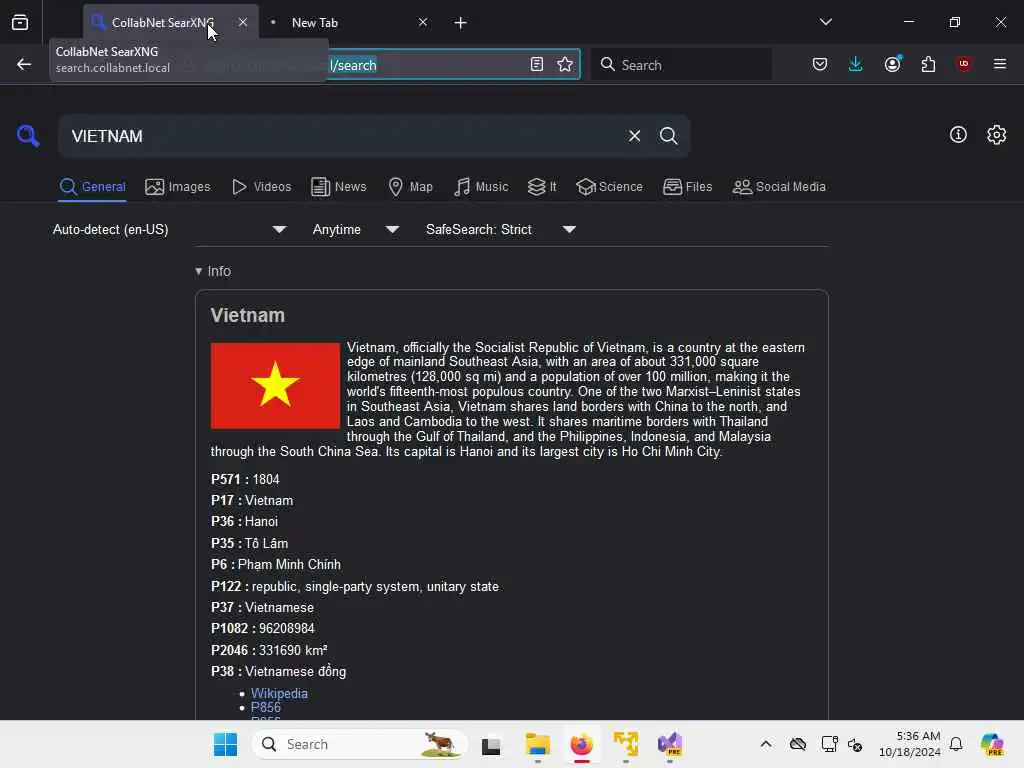1024x768 pixels.
Task: Switch to Social Media category
Action: [779, 187]
